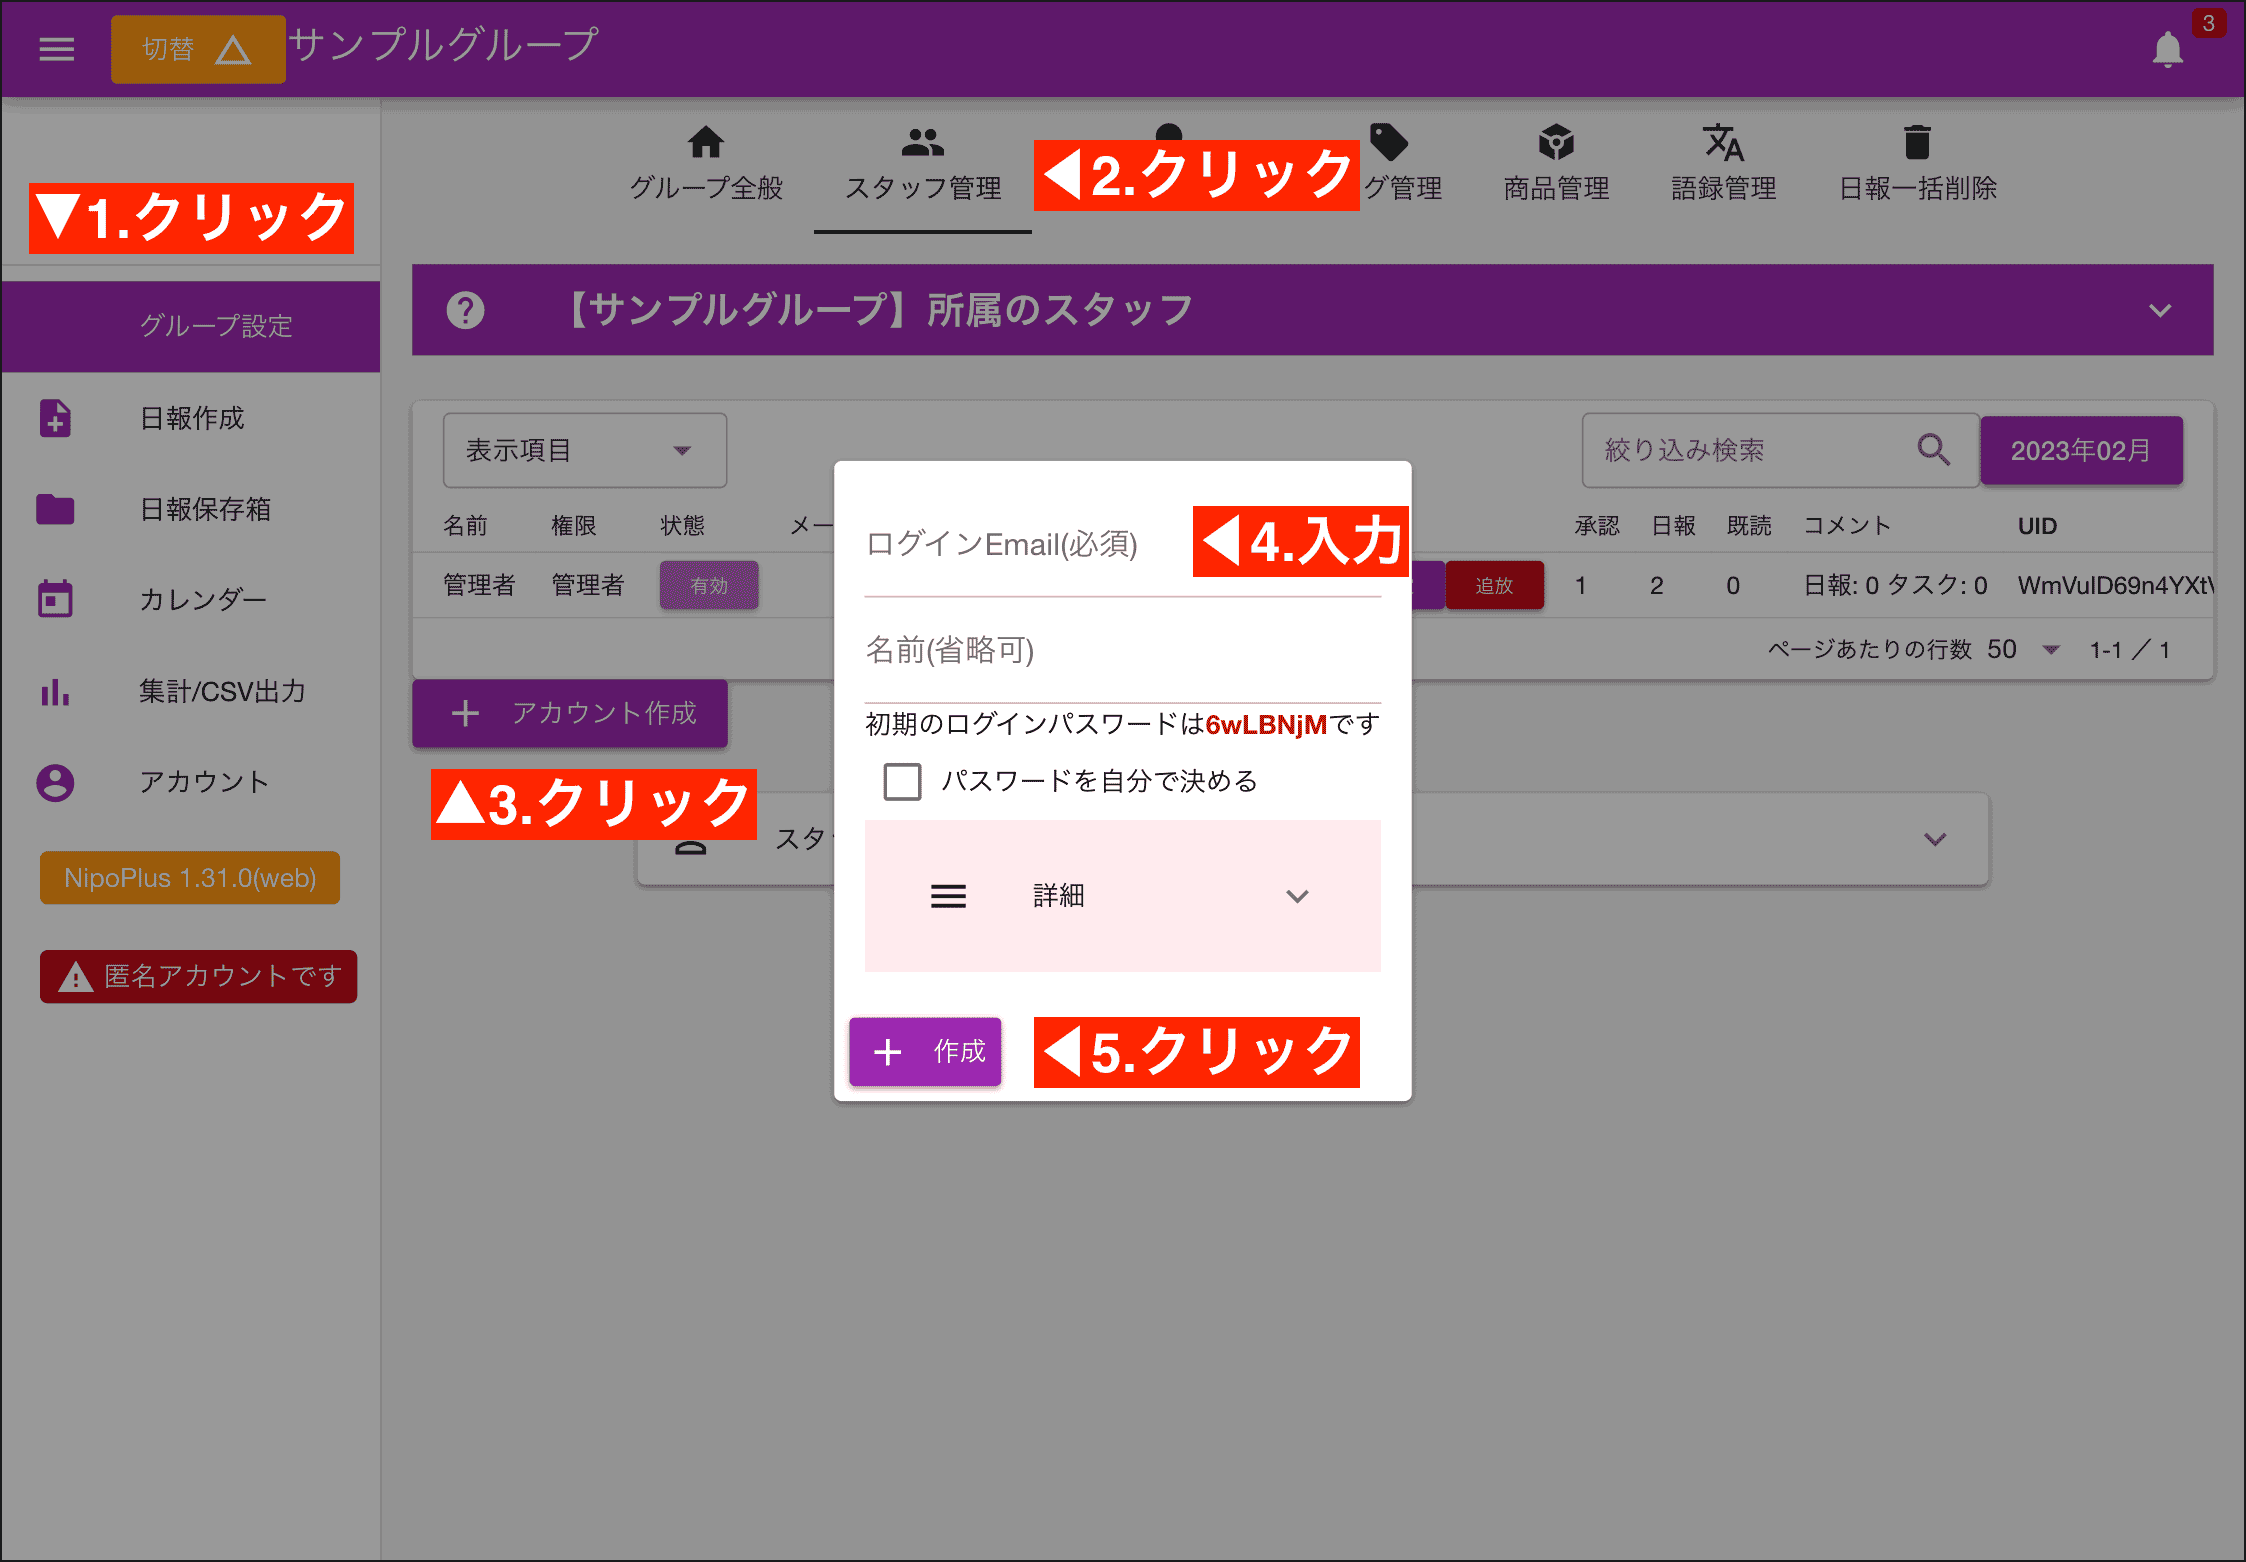This screenshot has height=1562, width=2246.
Task: Toggle the 有効 status for 管理者
Action: [709, 585]
